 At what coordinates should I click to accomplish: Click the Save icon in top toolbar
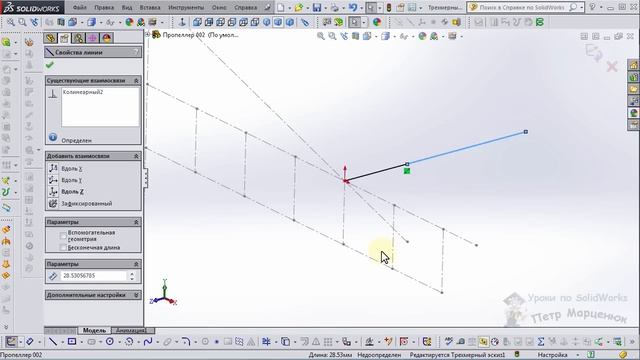(317, 7)
